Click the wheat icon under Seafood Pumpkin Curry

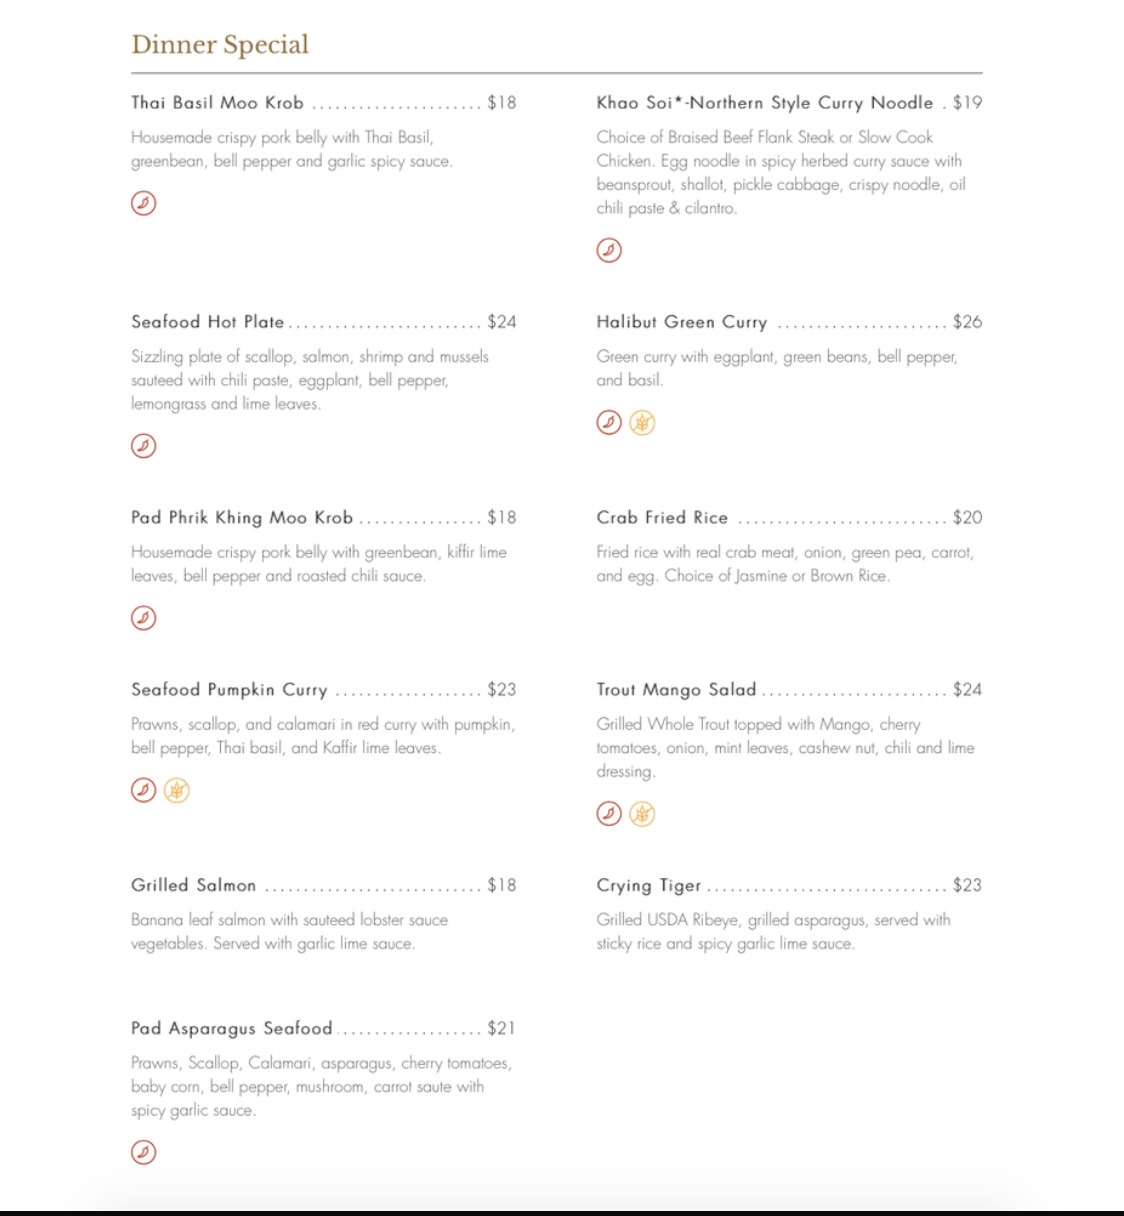[x=177, y=791]
